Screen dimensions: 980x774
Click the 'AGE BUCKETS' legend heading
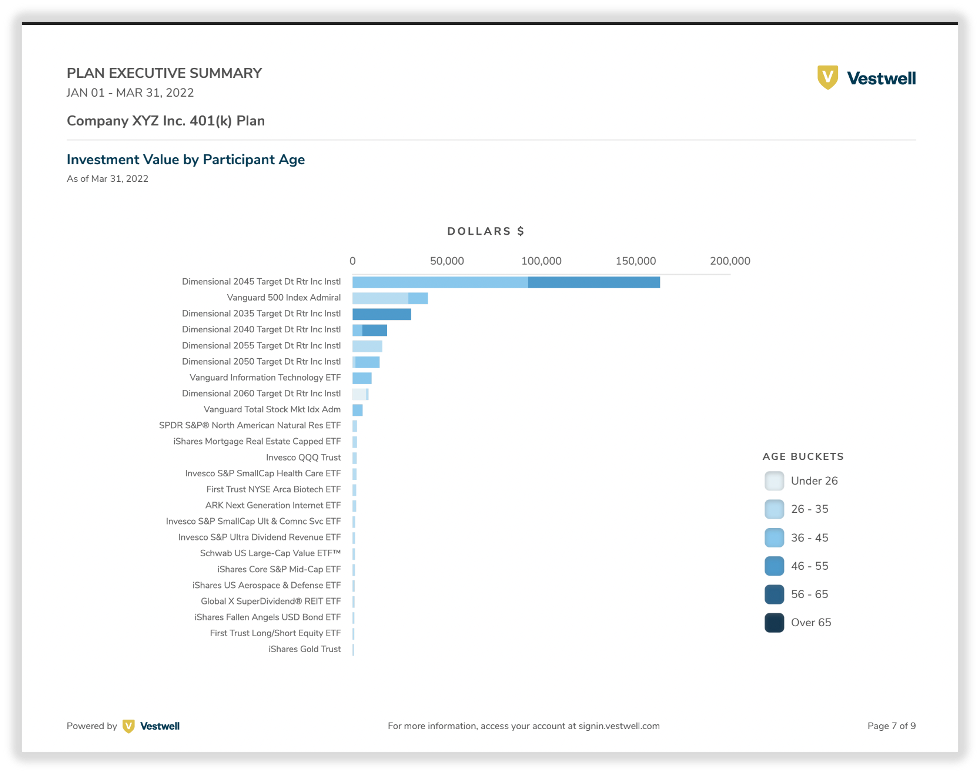(803, 456)
